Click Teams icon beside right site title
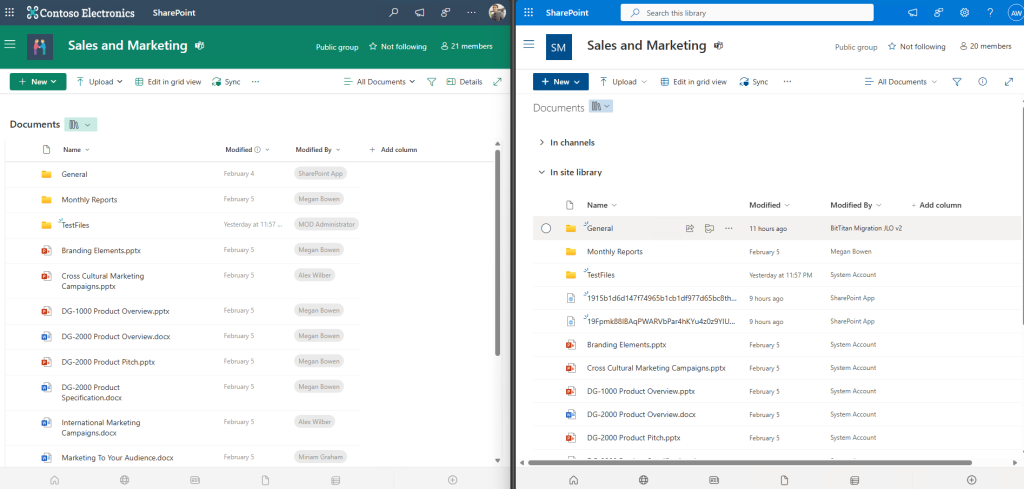The width and height of the screenshot is (1024, 489). coord(718,46)
